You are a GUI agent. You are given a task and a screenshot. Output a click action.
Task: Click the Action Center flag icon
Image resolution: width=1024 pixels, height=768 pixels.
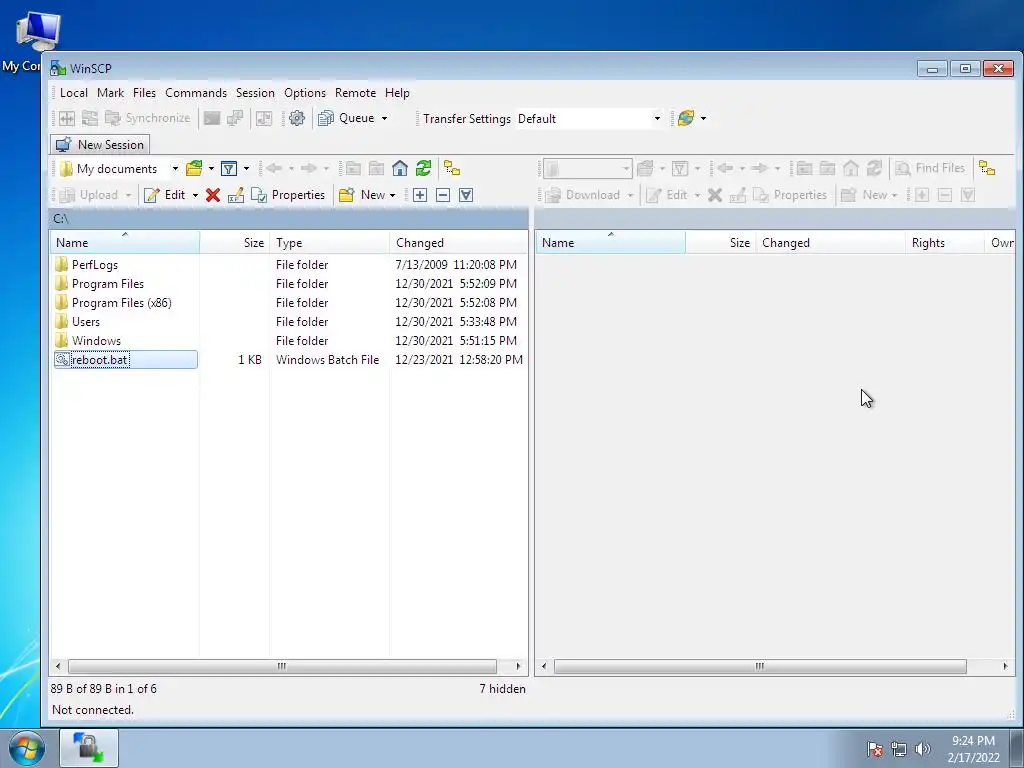[x=875, y=749]
